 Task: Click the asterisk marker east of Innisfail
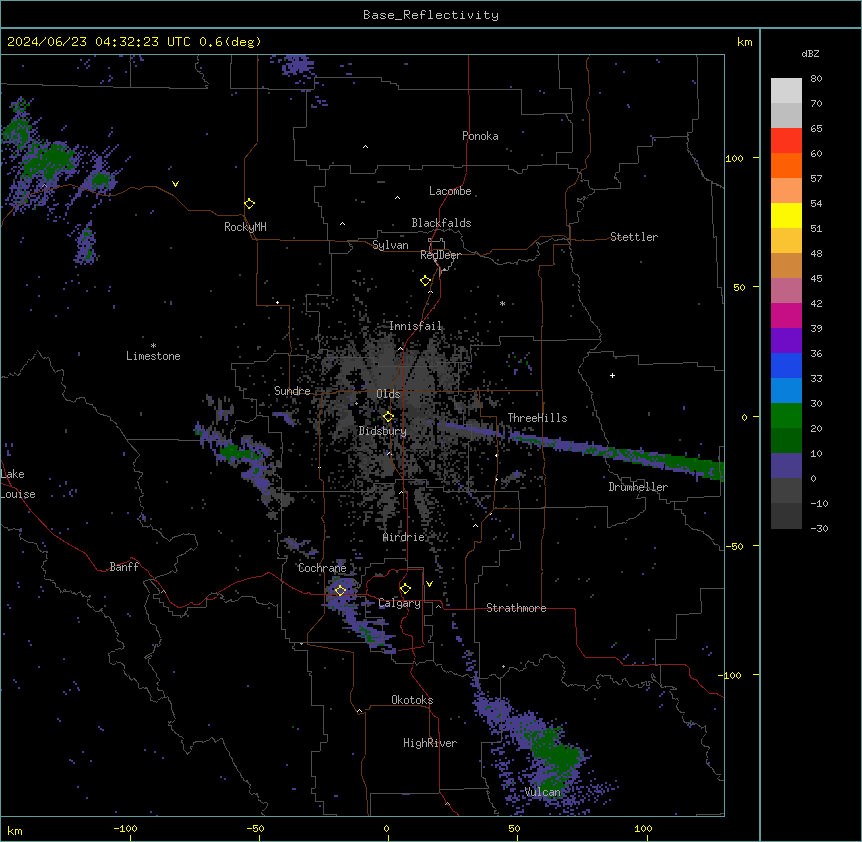pyautogui.click(x=502, y=303)
